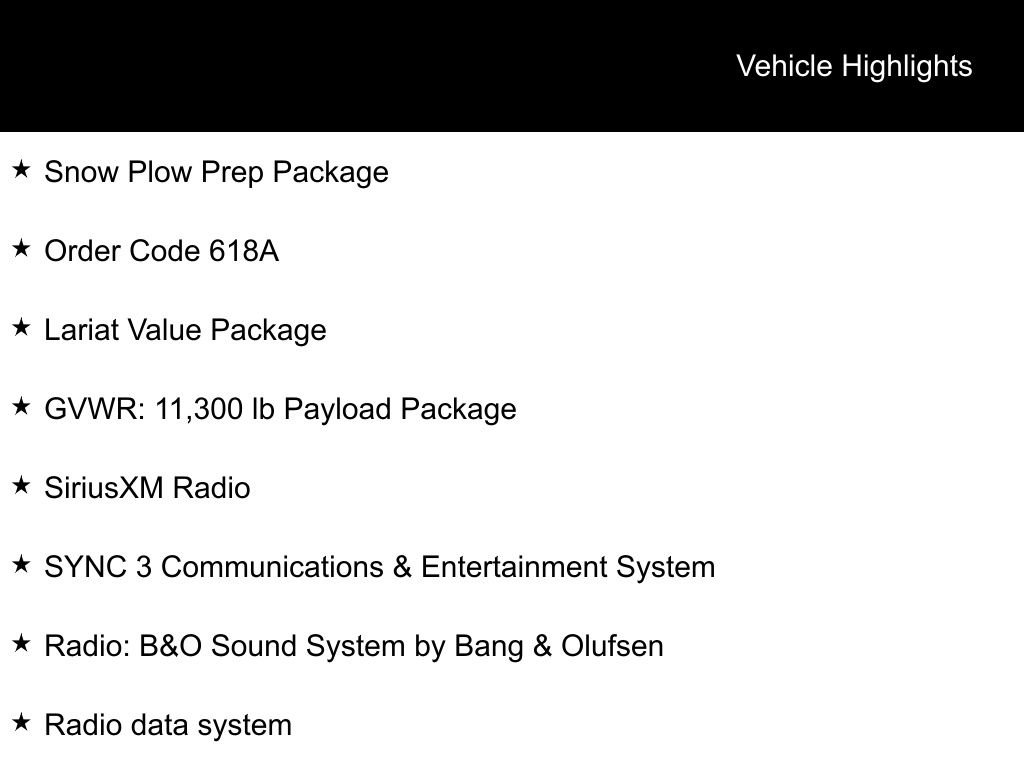Viewport: 1024px width, 768px height.
Task: Click the Radio data system text
Action: coord(168,725)
